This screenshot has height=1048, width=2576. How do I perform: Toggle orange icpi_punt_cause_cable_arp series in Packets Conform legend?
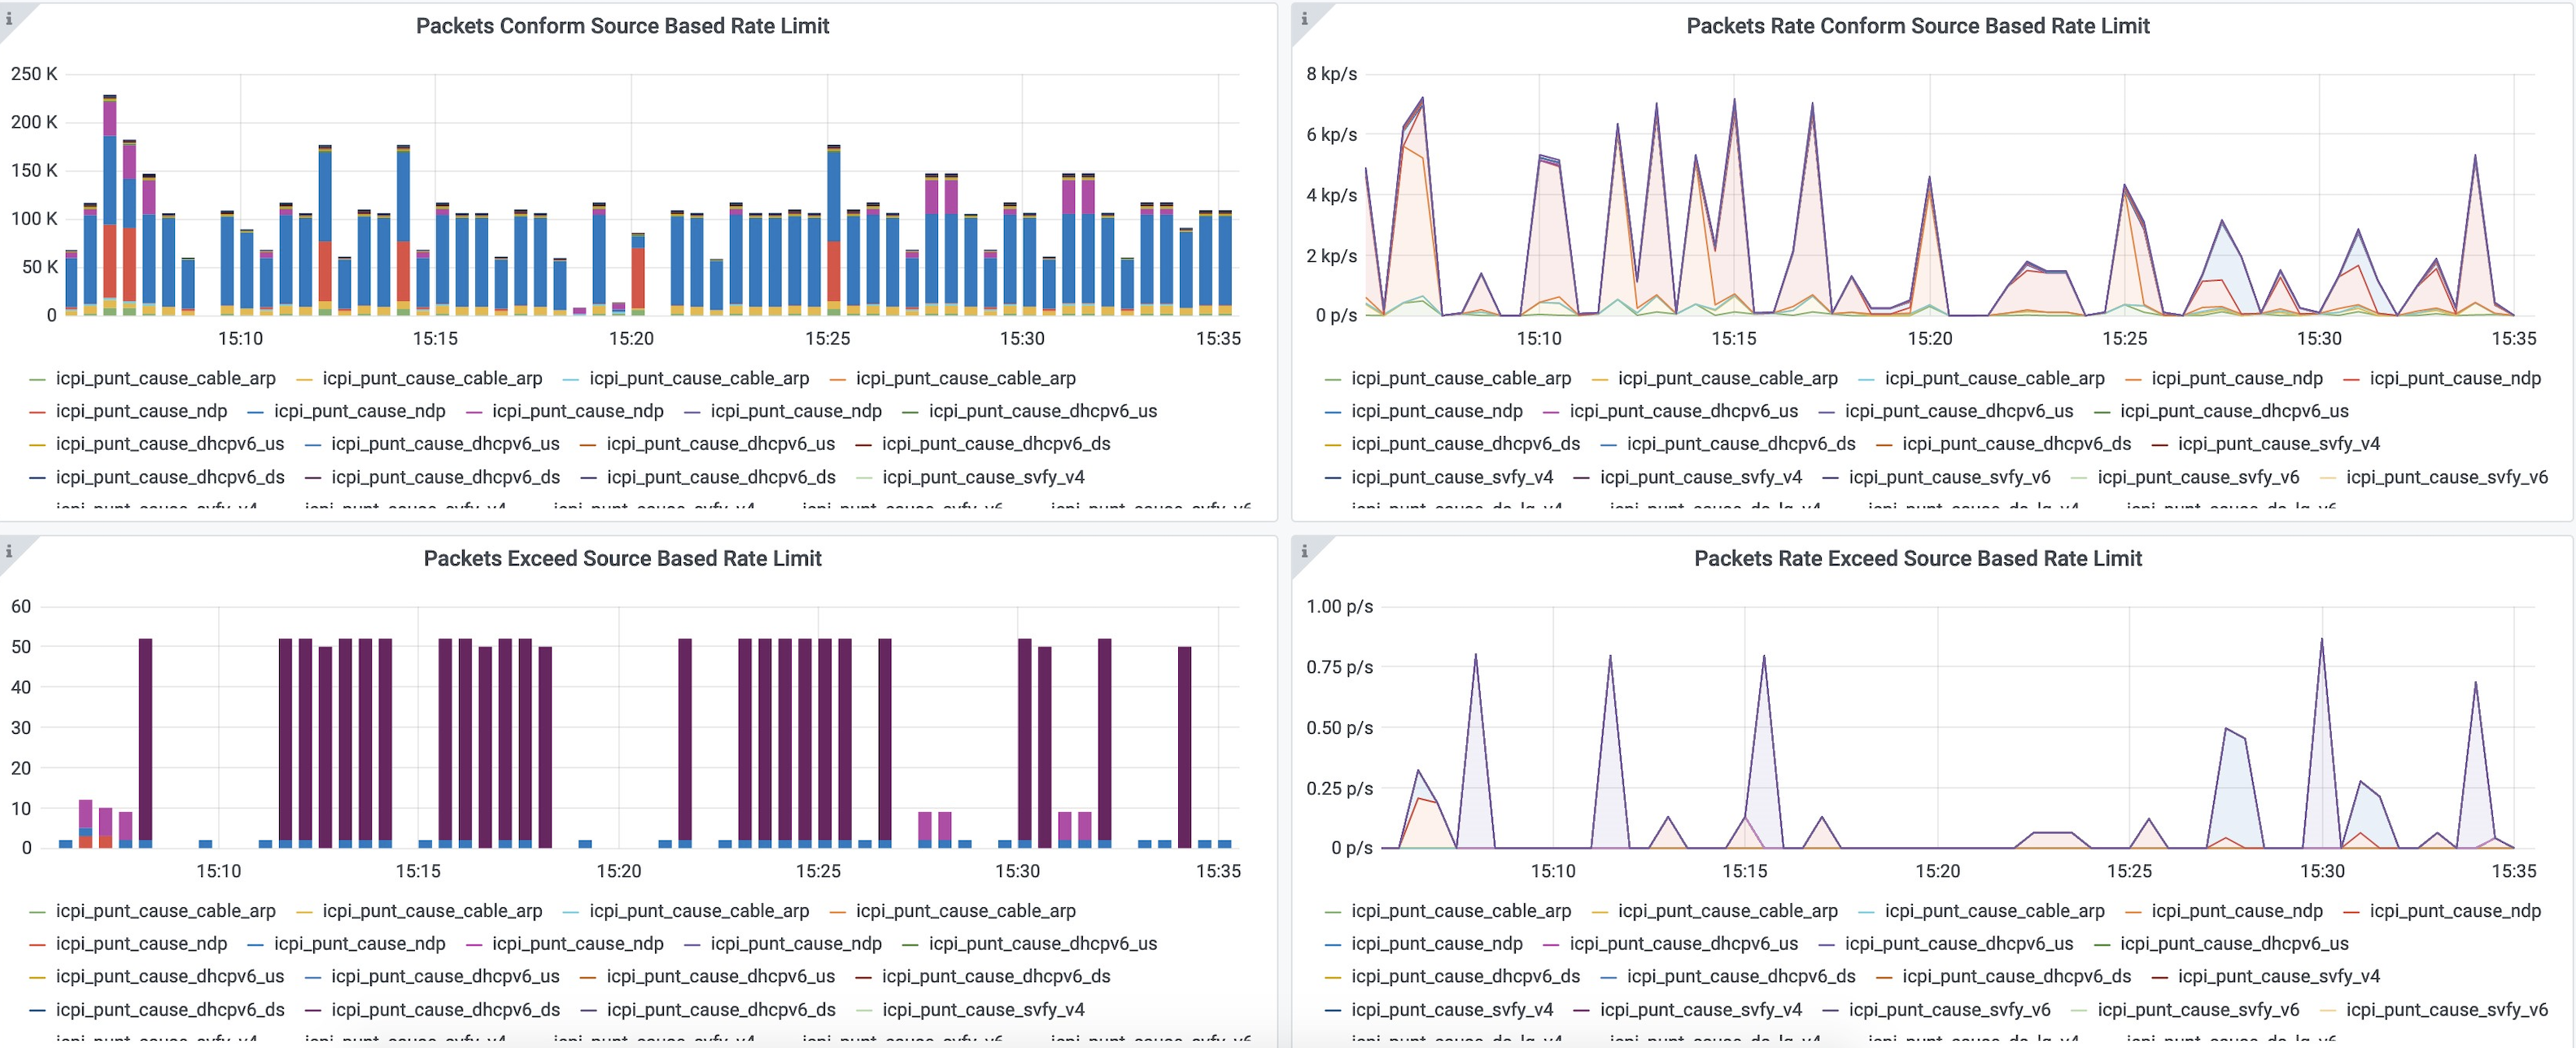965,378
